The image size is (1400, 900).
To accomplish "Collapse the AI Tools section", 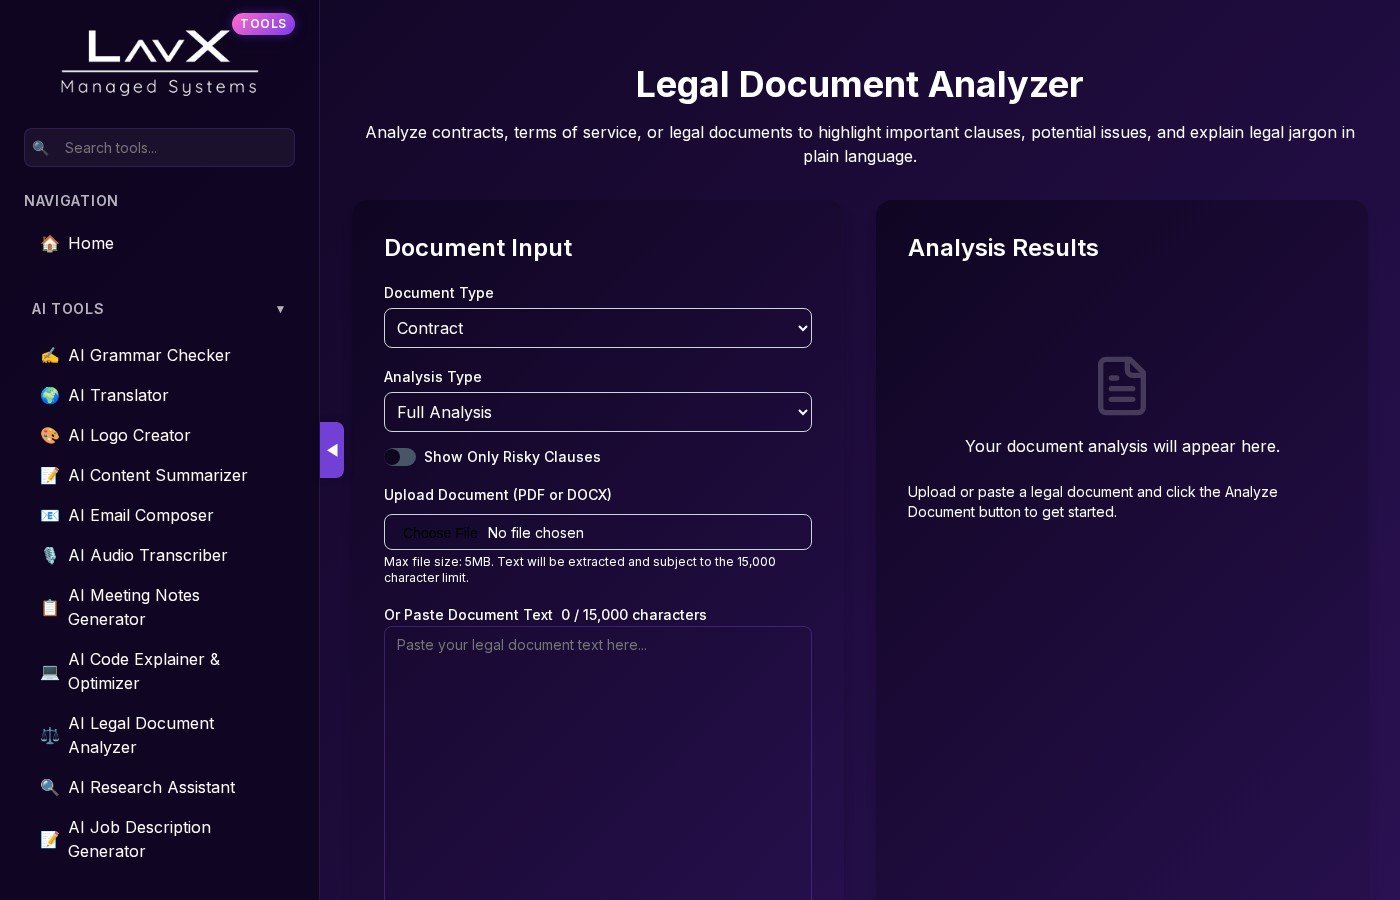I will 280,309.
